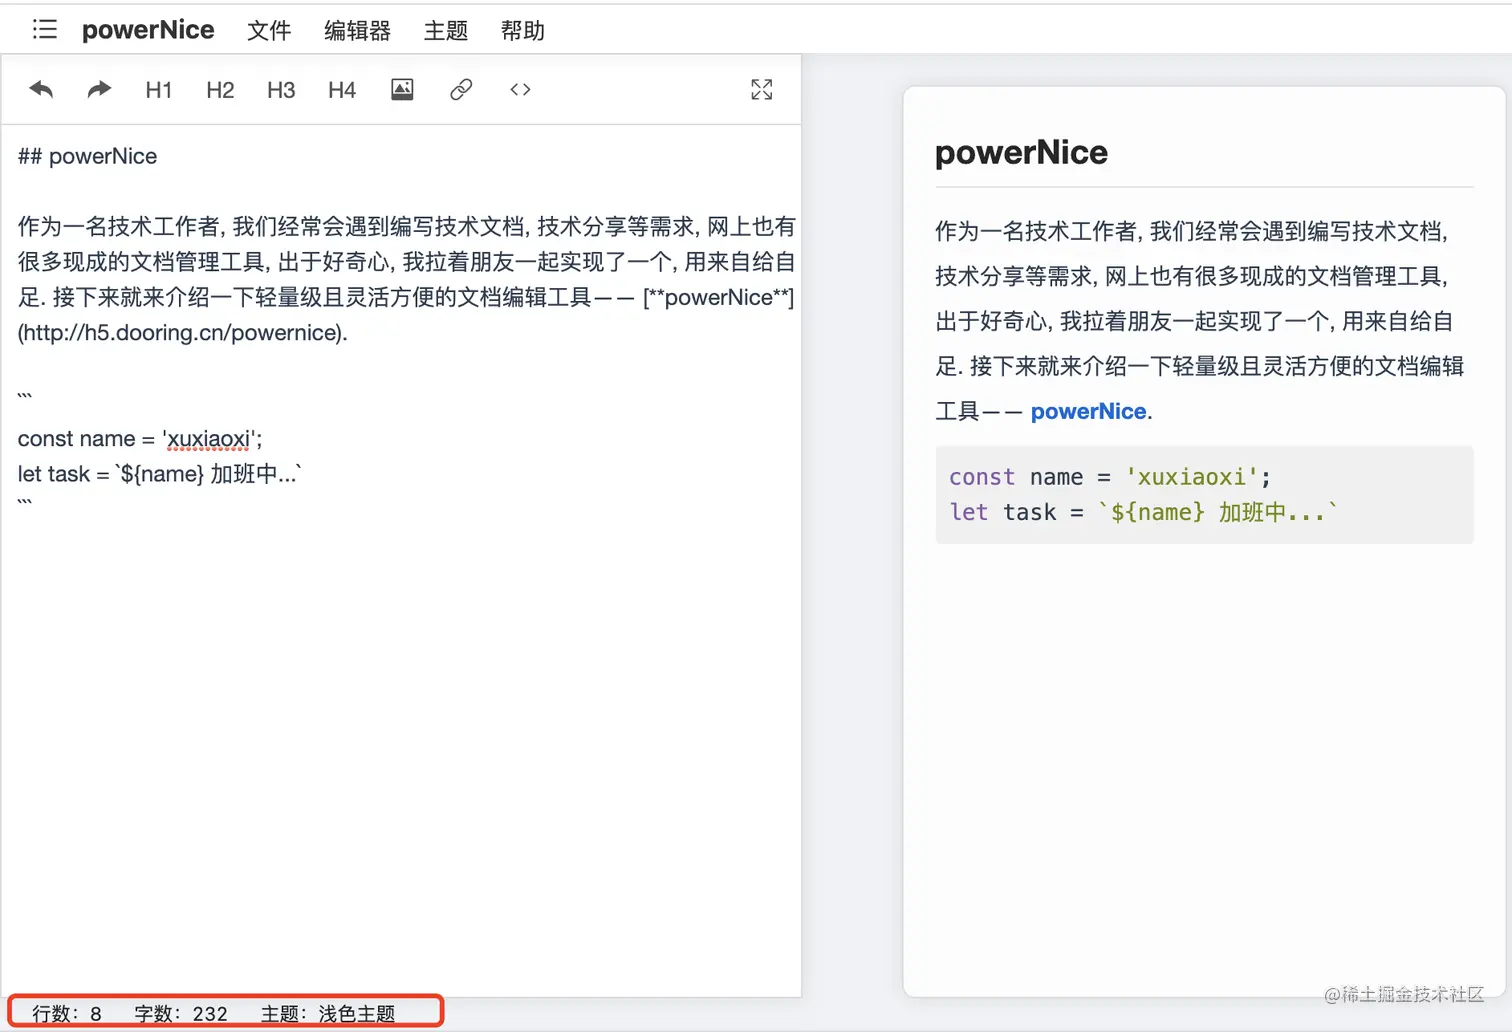This screenshot has height=1032, width=1512.
Task: Apply H1 heading format
Action: 159,91
